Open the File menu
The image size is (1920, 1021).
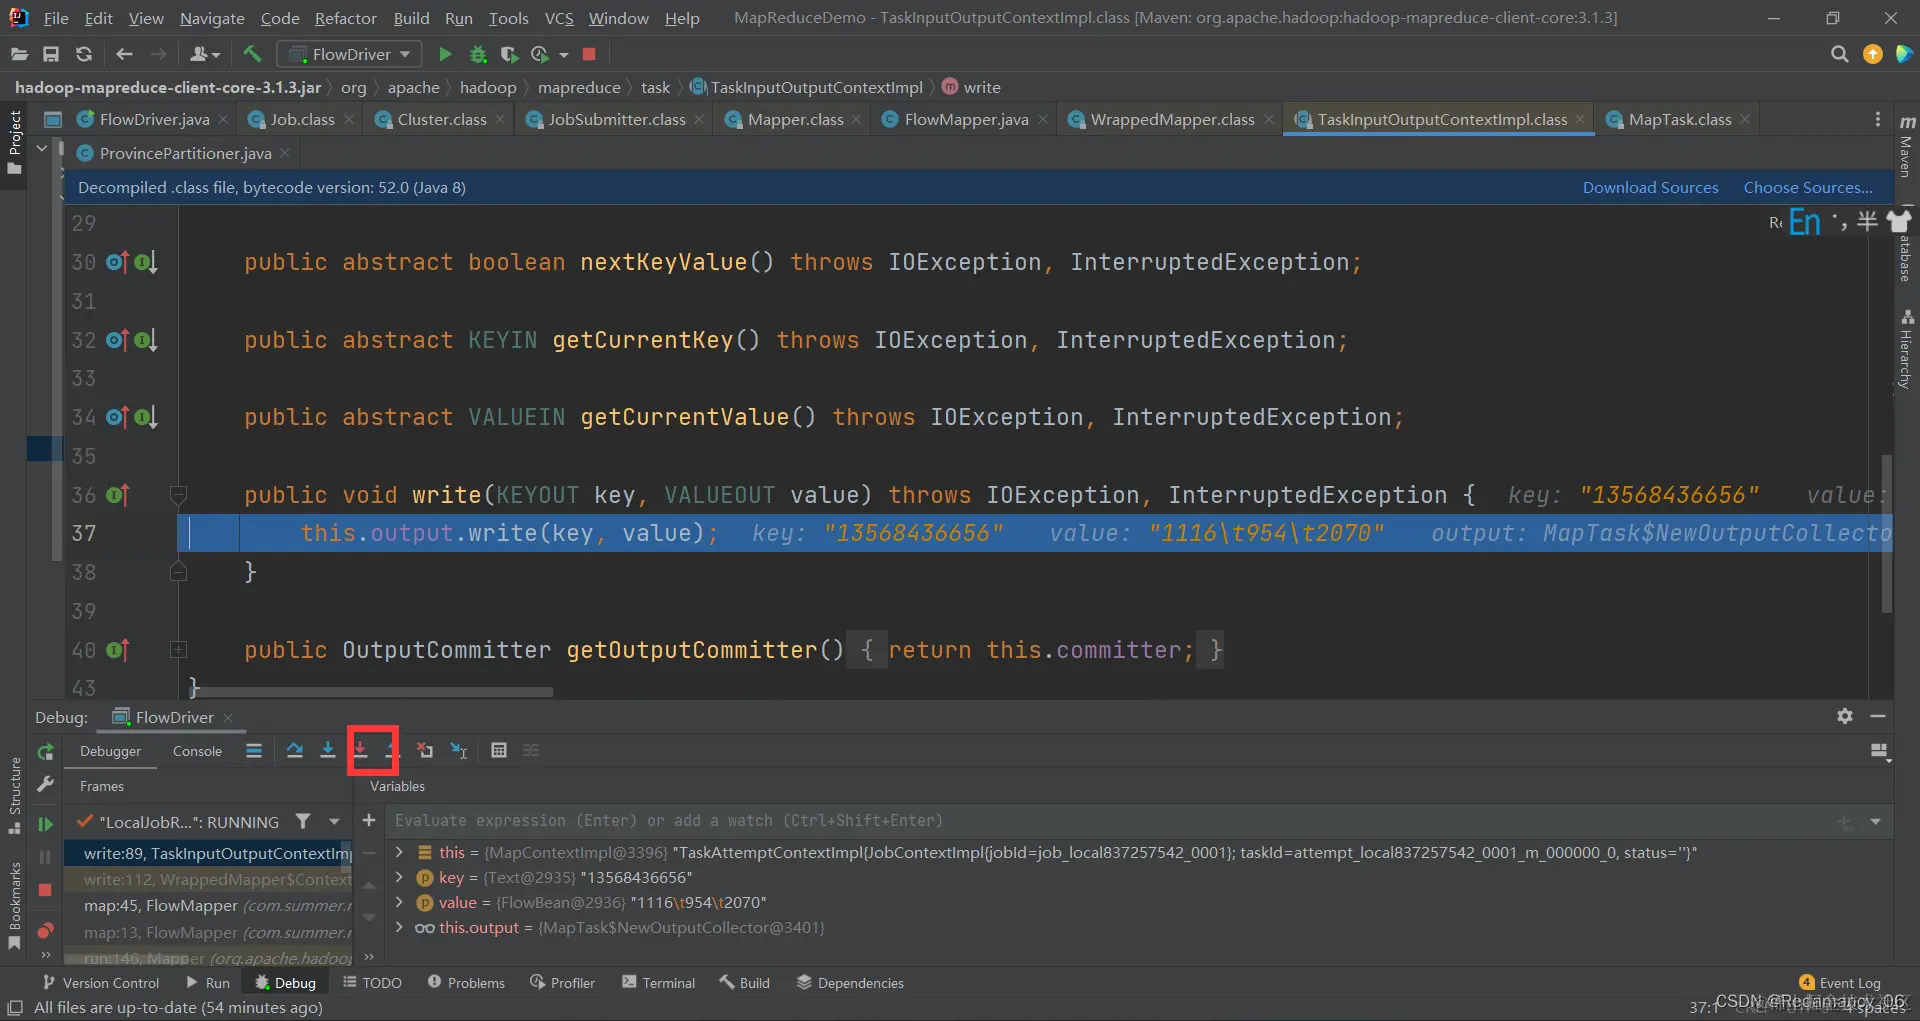pos(56,18)
